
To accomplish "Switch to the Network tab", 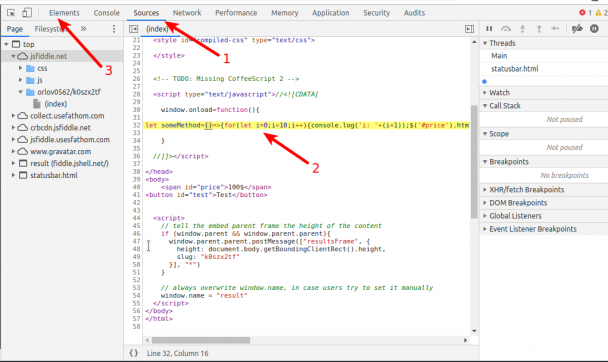I will [187, 13].
